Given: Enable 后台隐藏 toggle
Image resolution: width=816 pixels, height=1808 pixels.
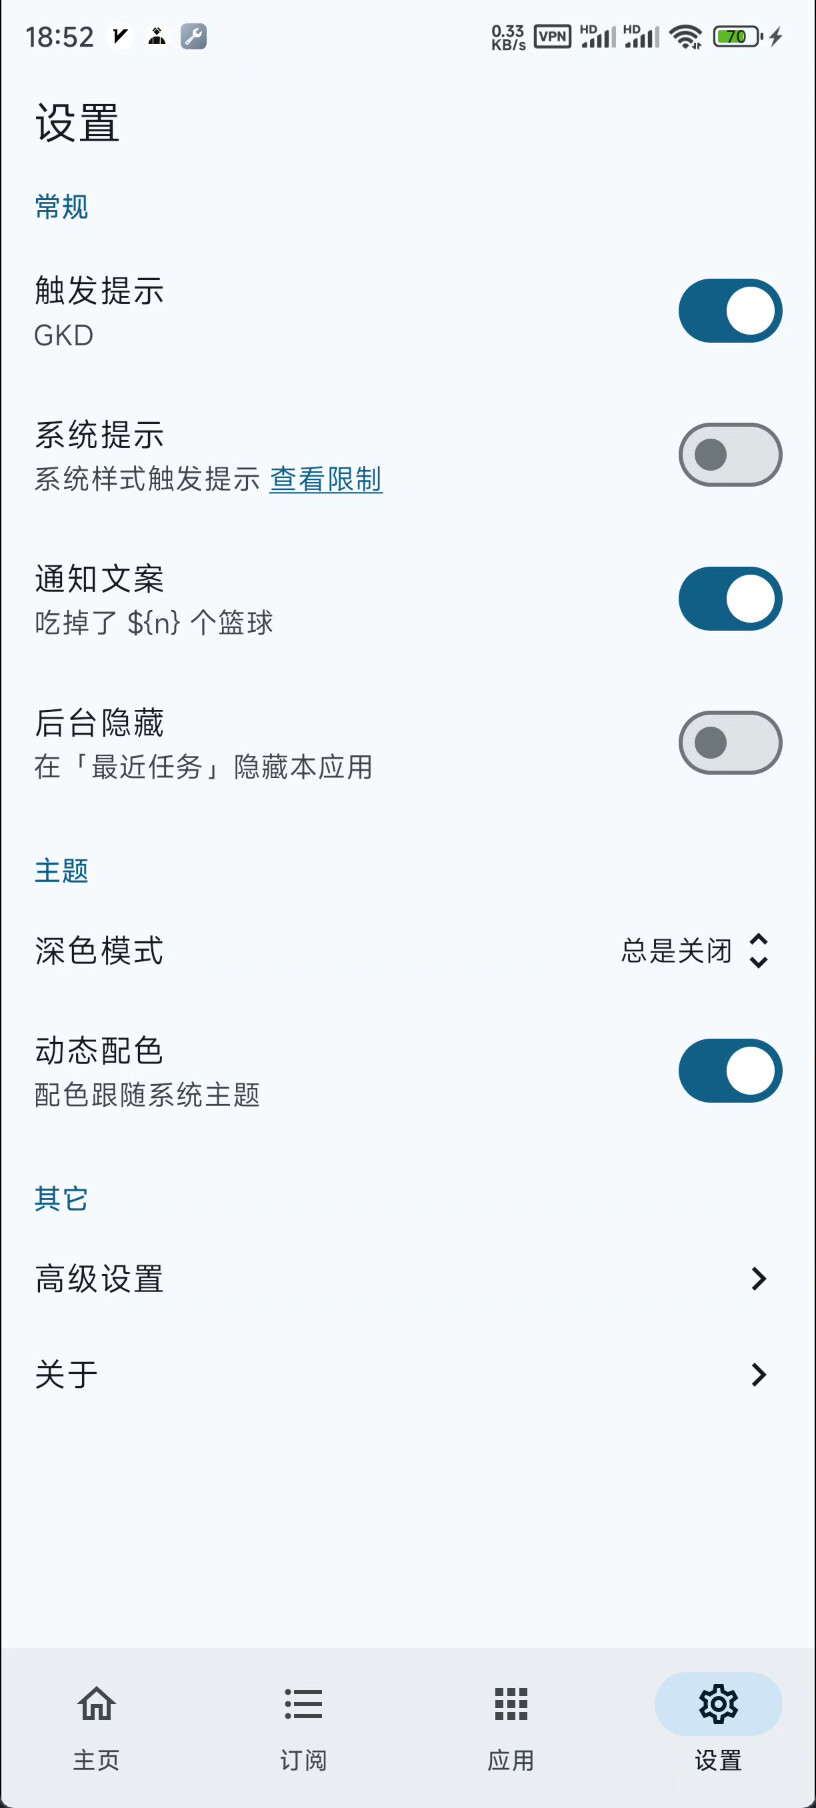Looking at the screenshot, I should 730,743.
